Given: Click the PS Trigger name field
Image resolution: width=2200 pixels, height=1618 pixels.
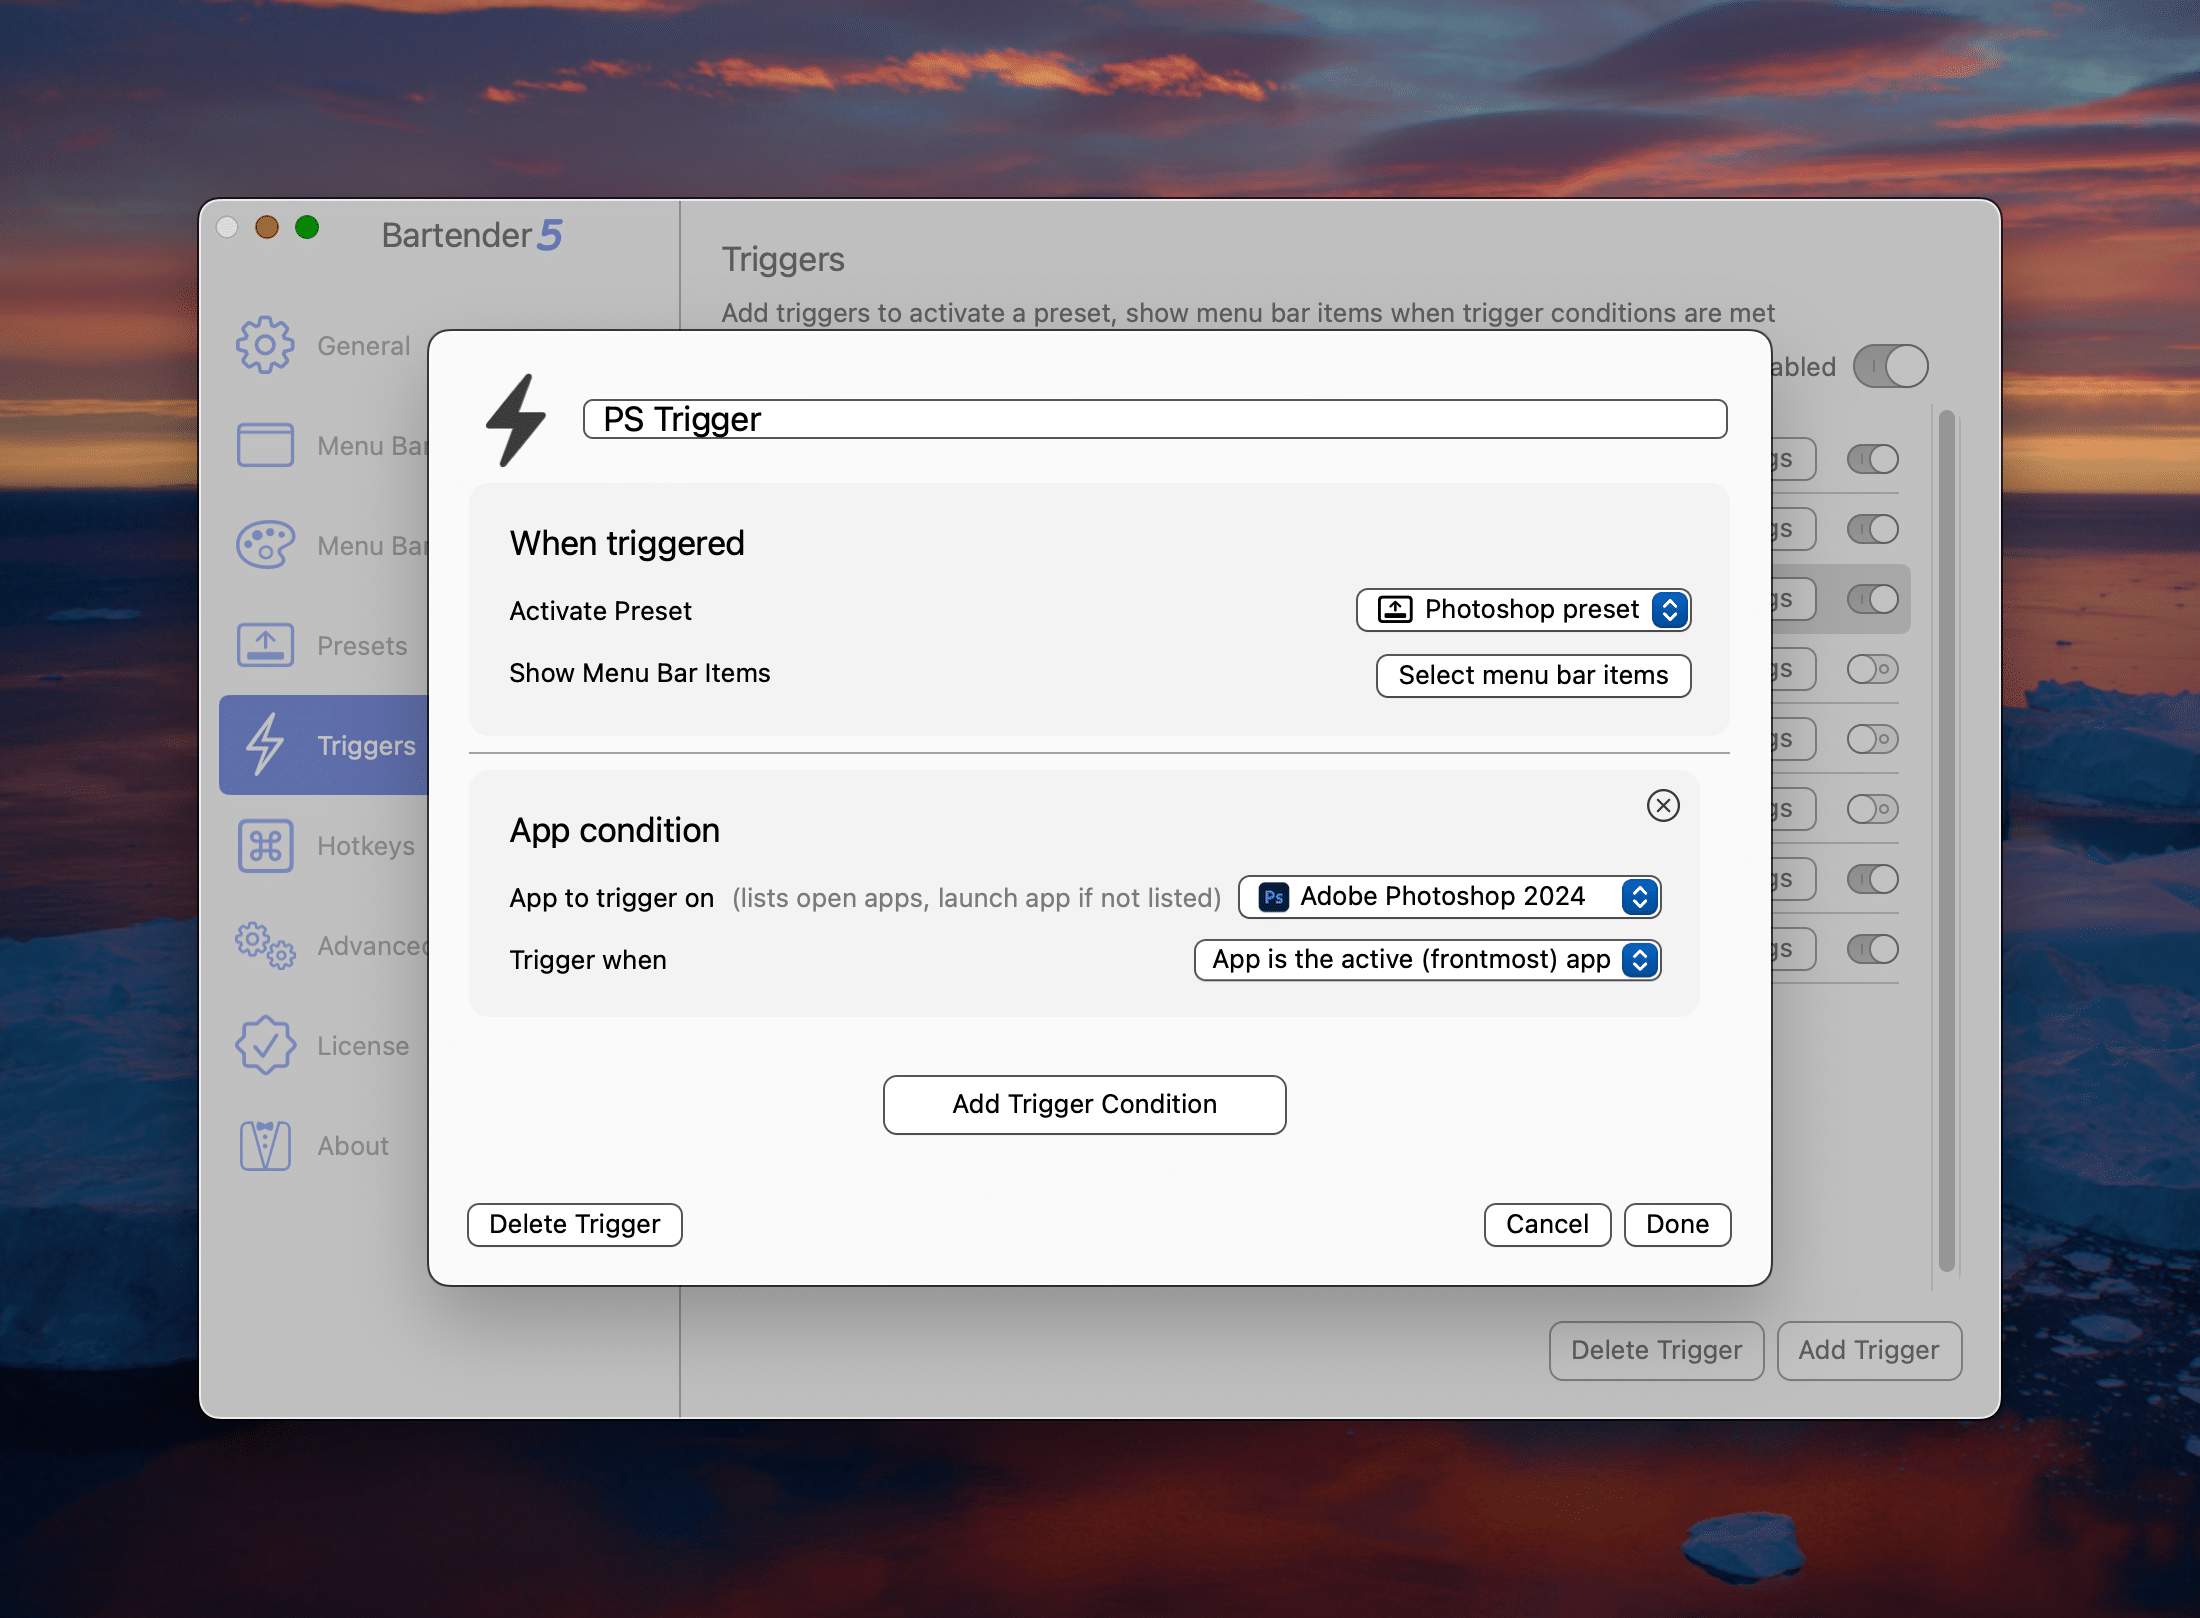Looking at the screenshot, I should [x=1154, y=419].
